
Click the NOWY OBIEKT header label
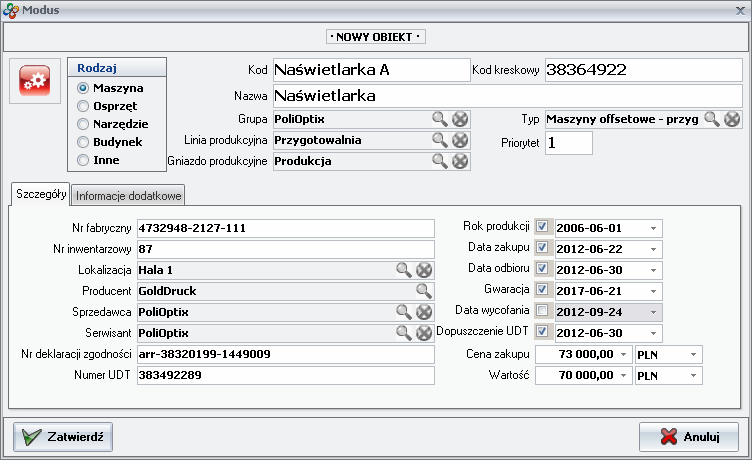[376, 37]
